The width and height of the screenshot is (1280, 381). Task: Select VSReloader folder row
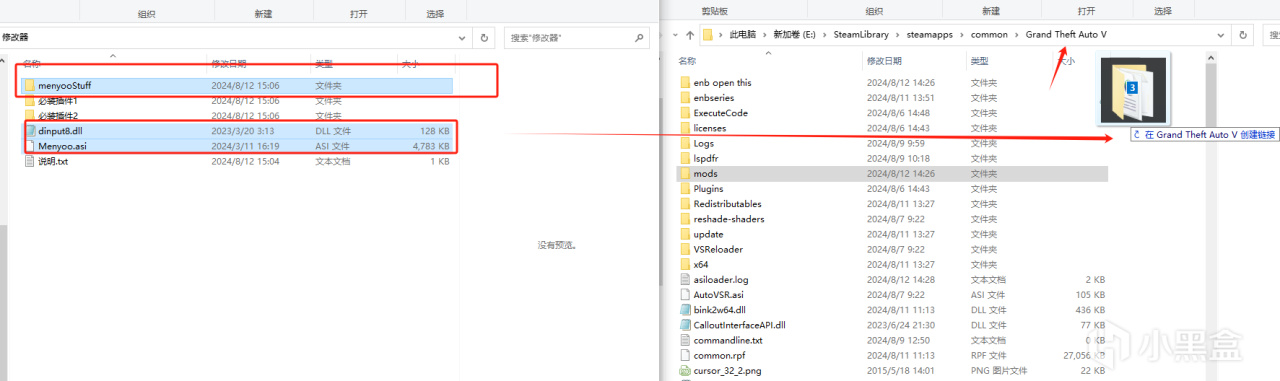[892, 249]
